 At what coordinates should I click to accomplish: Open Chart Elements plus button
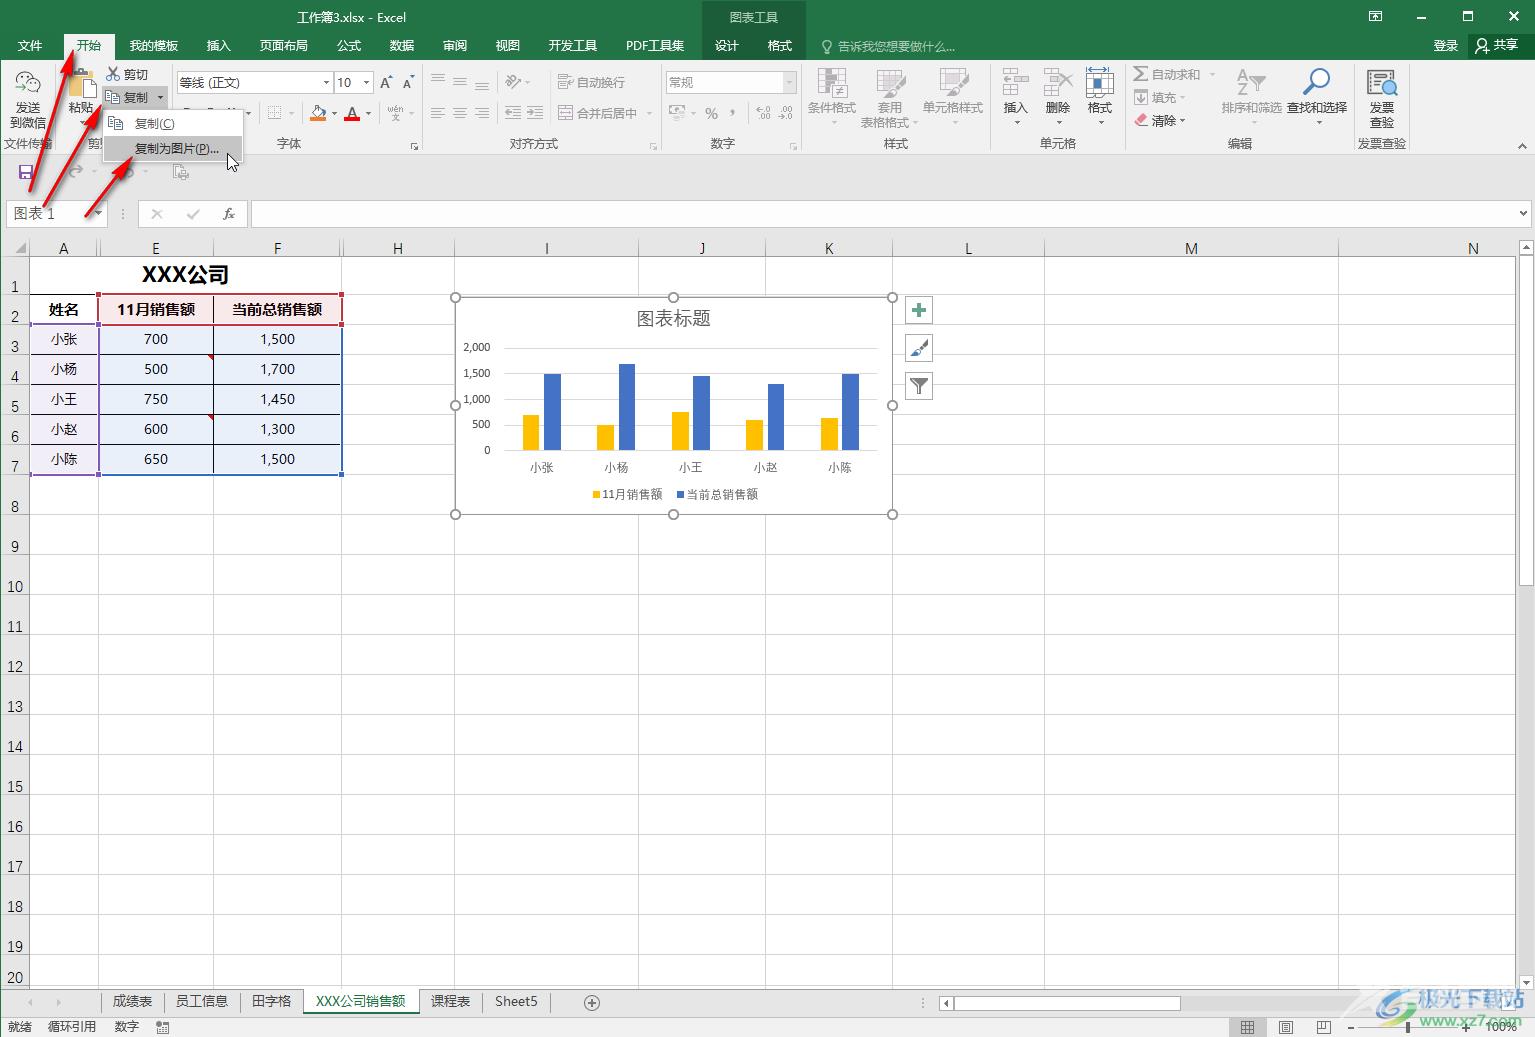coord(919,310)
